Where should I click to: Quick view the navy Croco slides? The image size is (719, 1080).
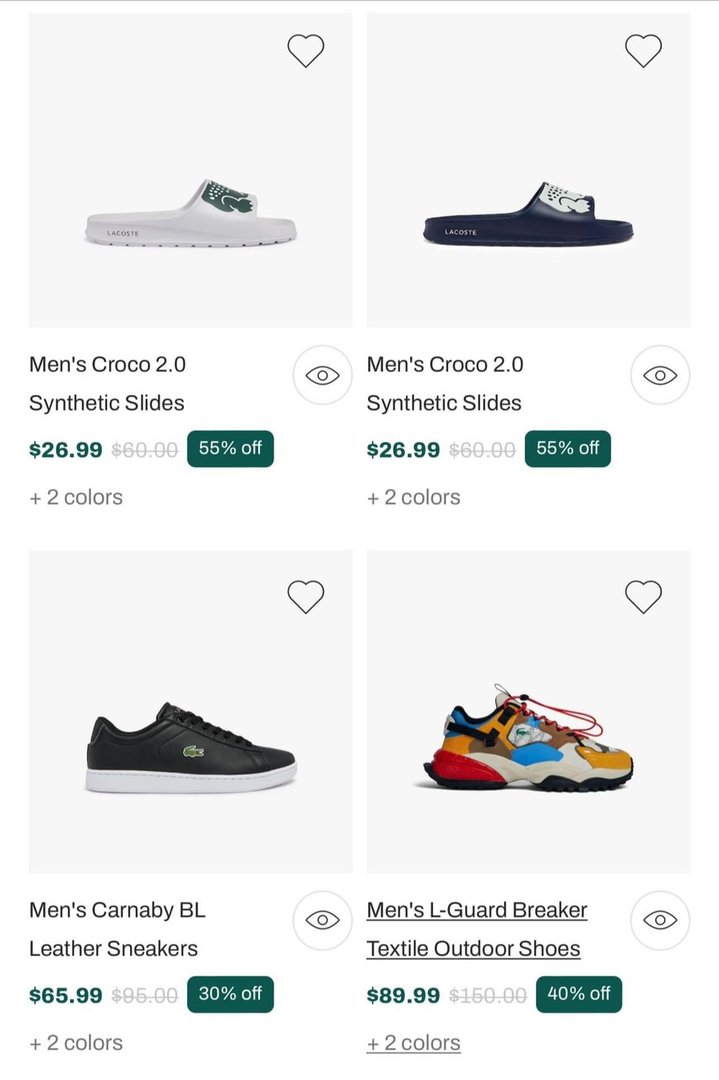[x=660, y=375]
